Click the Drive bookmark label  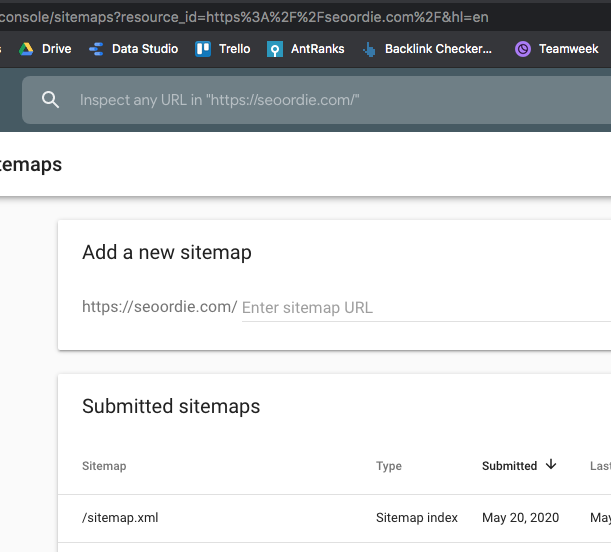pyautogui.click(x=57, y=49)
